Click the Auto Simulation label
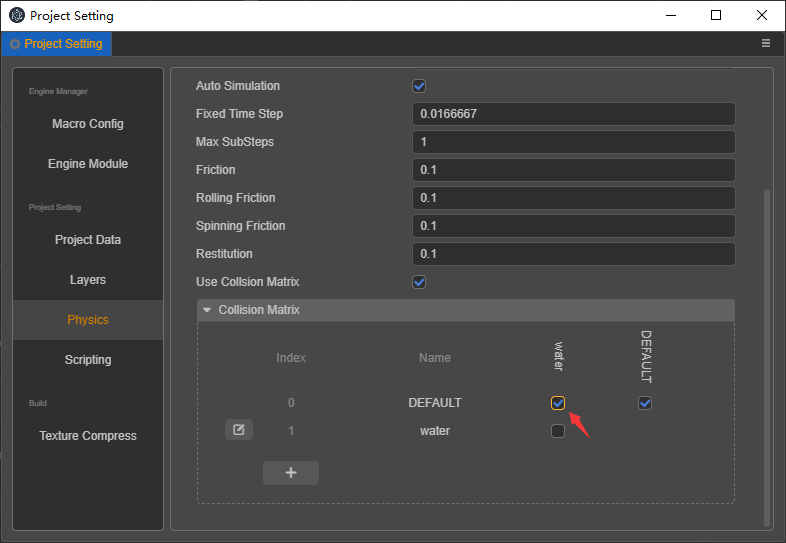Viewport: 786px width, 543px height. coord(238,86)
